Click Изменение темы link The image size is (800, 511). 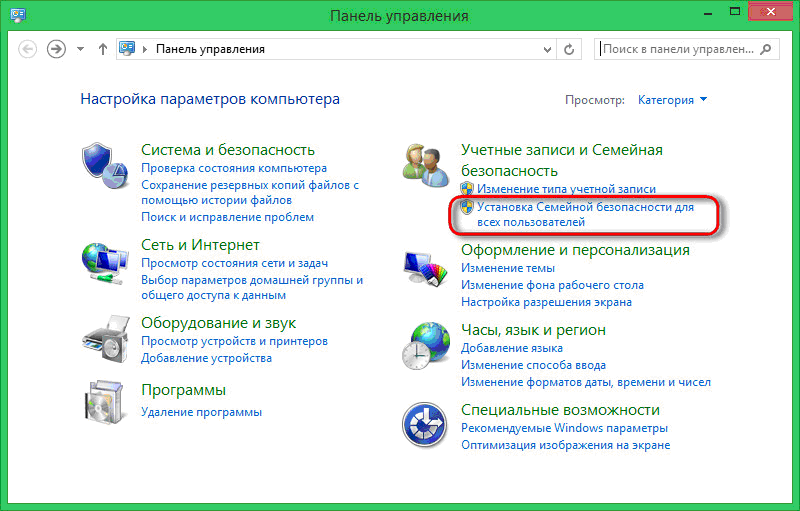pos(508,268)
